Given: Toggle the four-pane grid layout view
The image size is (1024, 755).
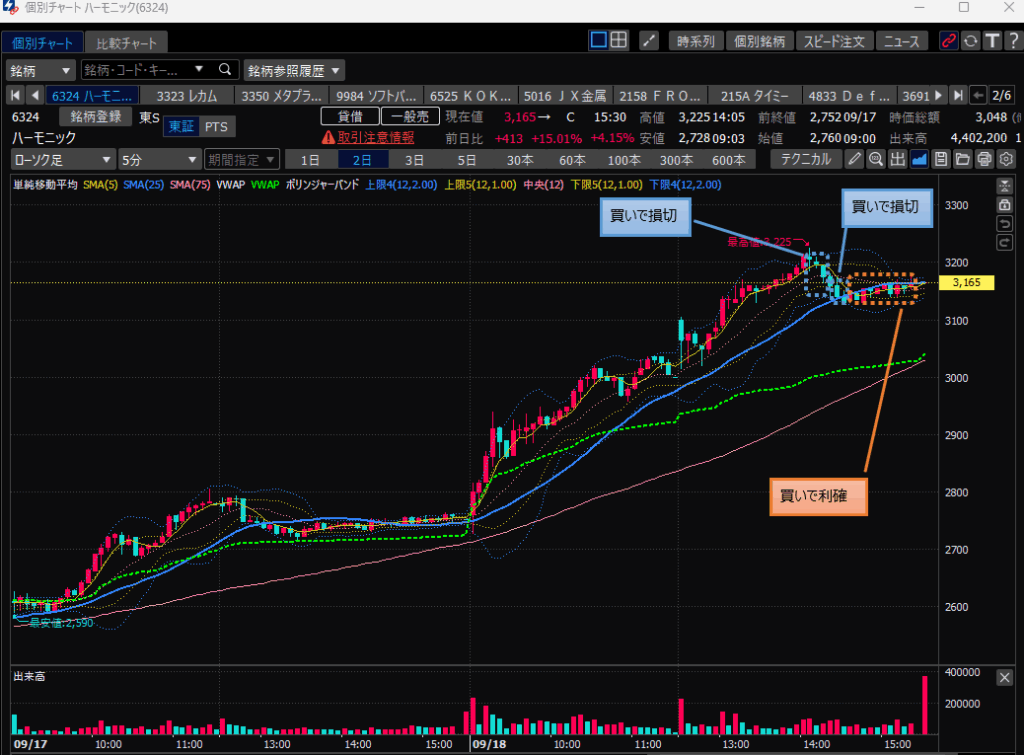Looking at the screenshot, I should click(619, 41).
